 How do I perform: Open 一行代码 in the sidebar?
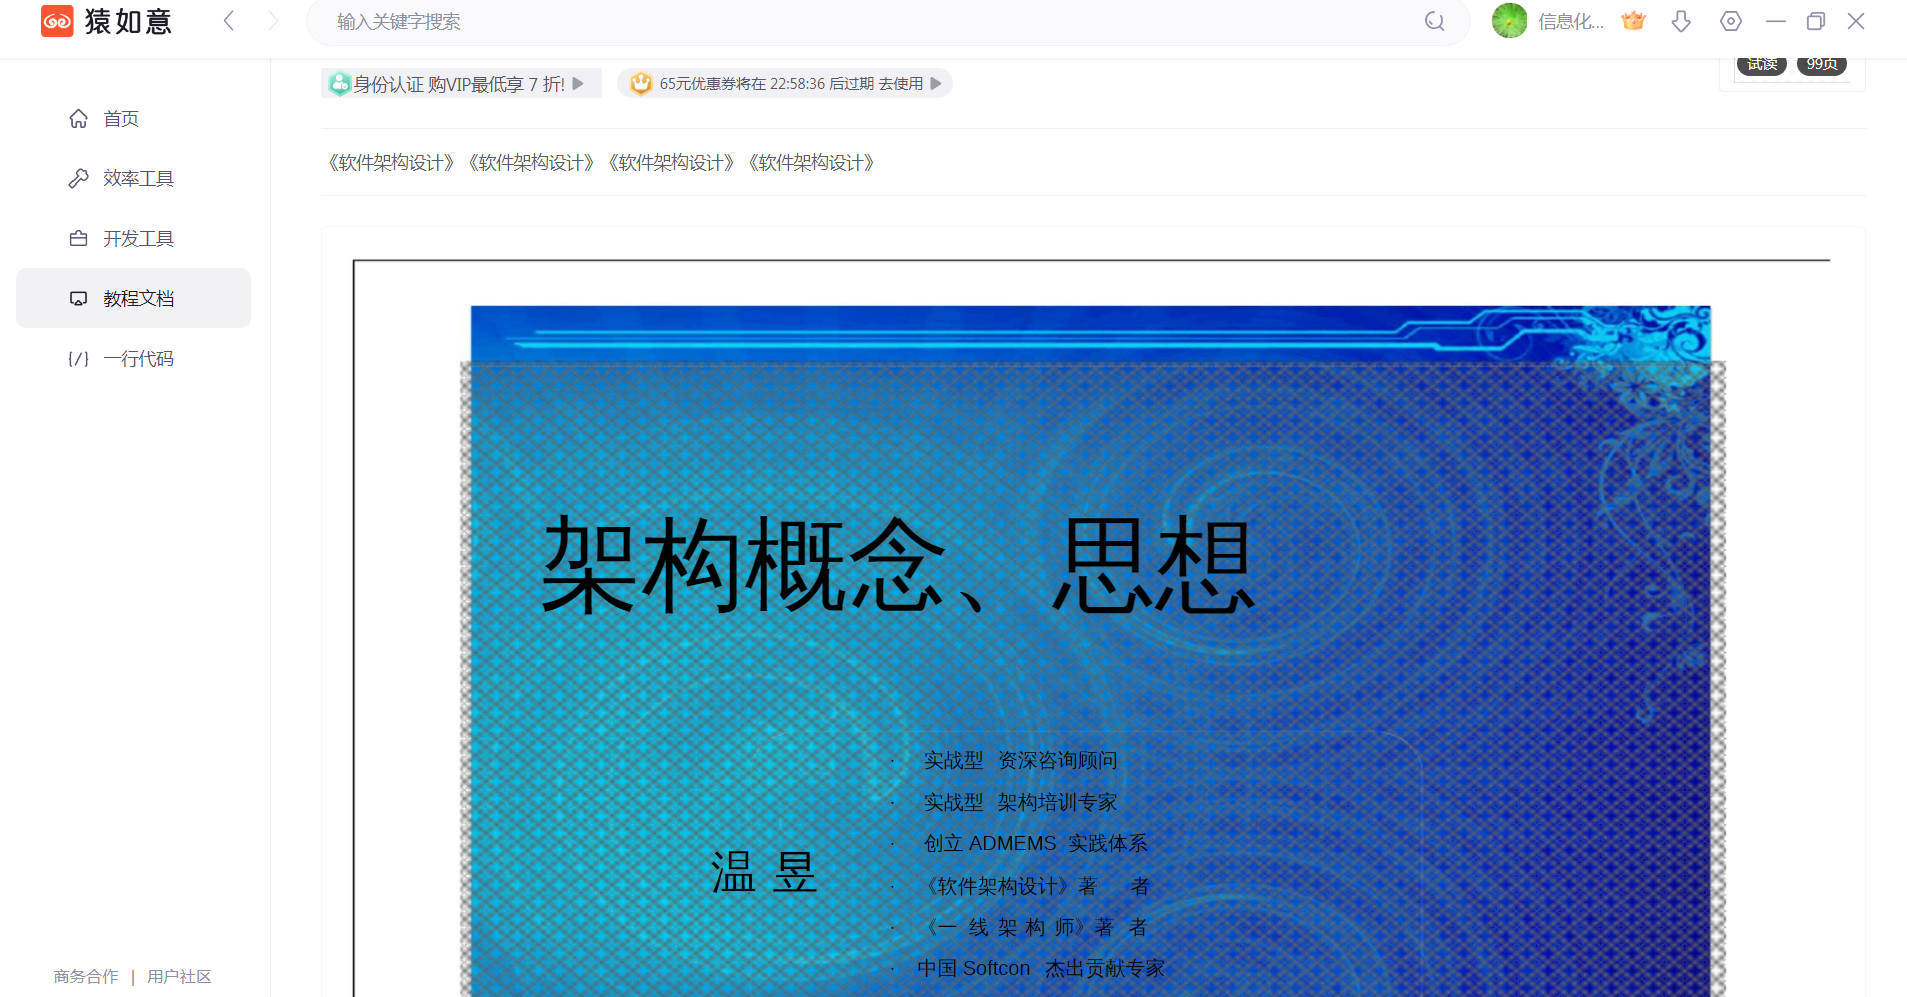pyautogui.click(x=133, y=358)
